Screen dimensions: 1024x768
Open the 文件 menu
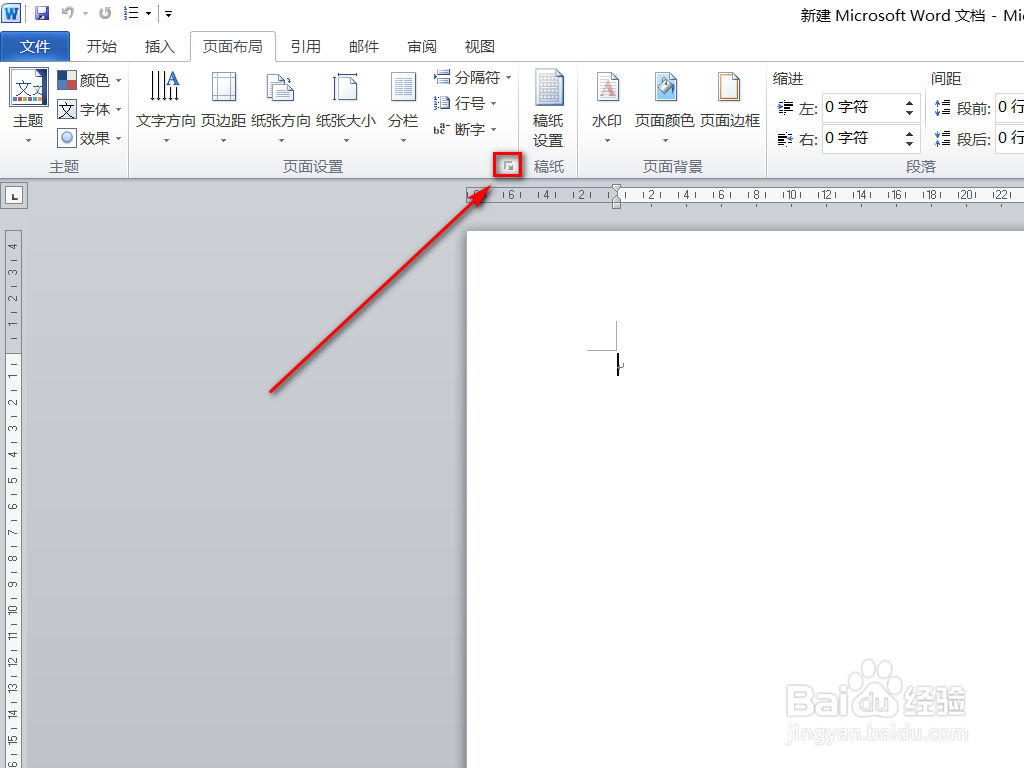(x=35, y=46)
